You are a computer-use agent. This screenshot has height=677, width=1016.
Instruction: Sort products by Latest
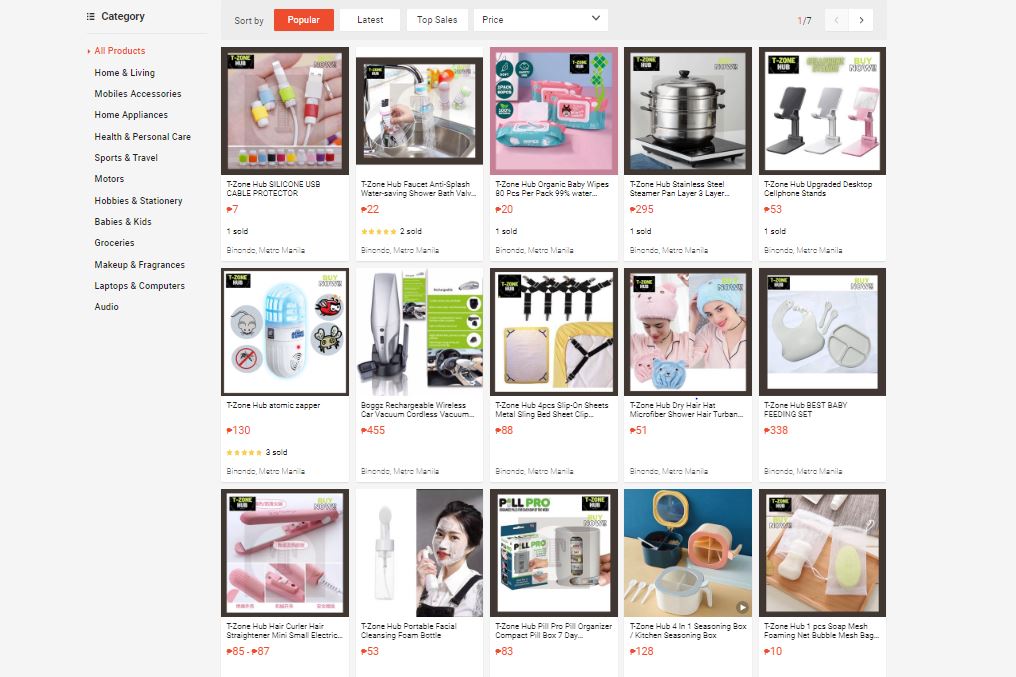tap(370, 20)
